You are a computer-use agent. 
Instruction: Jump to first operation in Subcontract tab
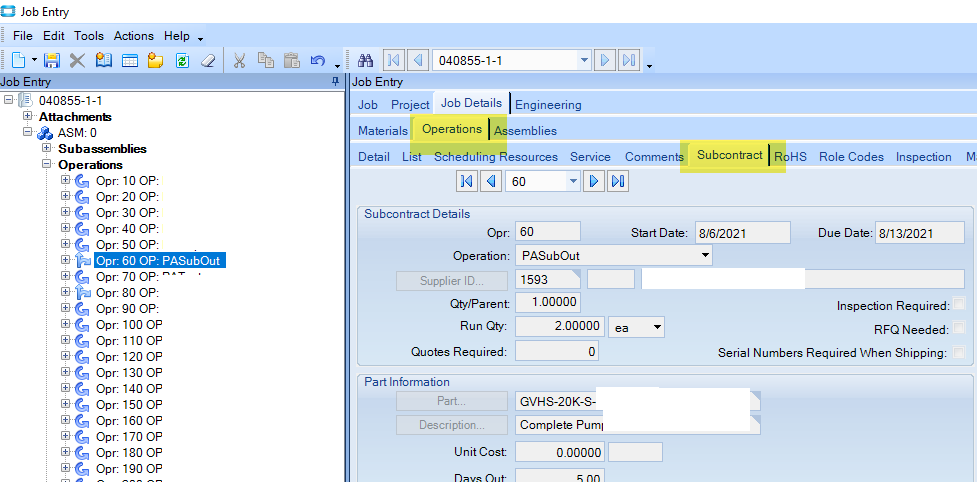(466, 181)
